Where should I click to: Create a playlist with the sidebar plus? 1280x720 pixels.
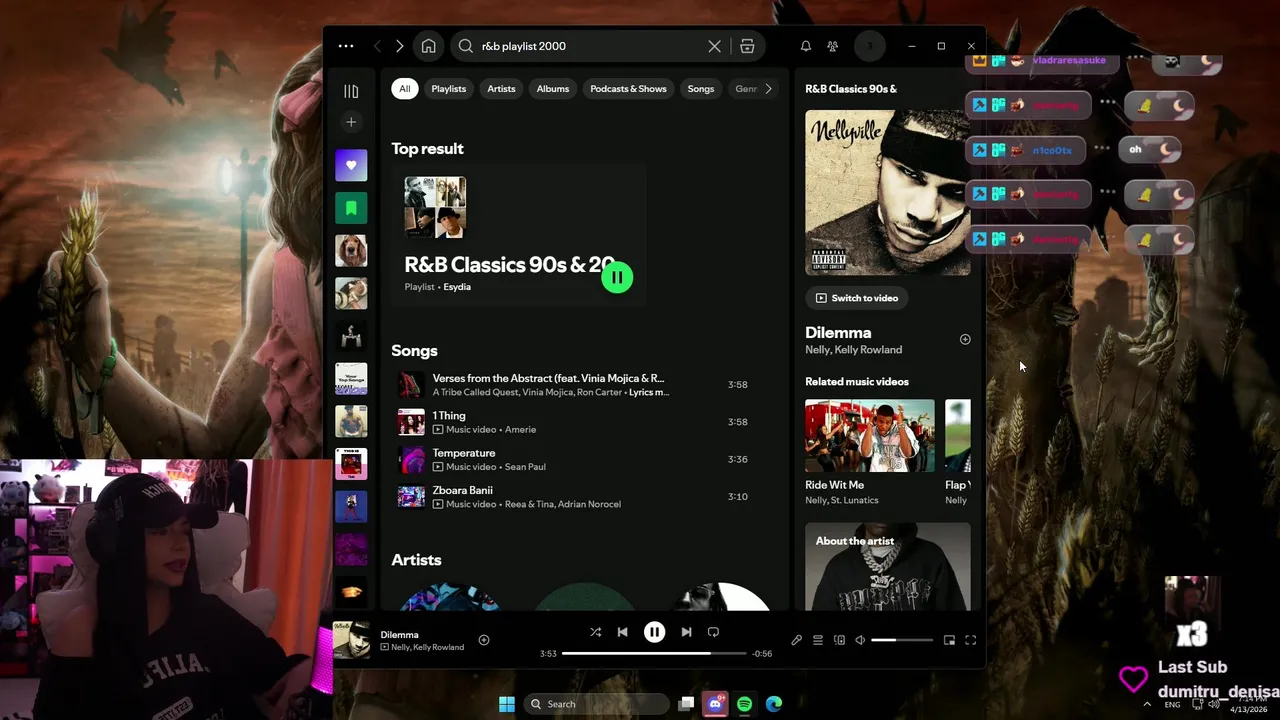351,122
